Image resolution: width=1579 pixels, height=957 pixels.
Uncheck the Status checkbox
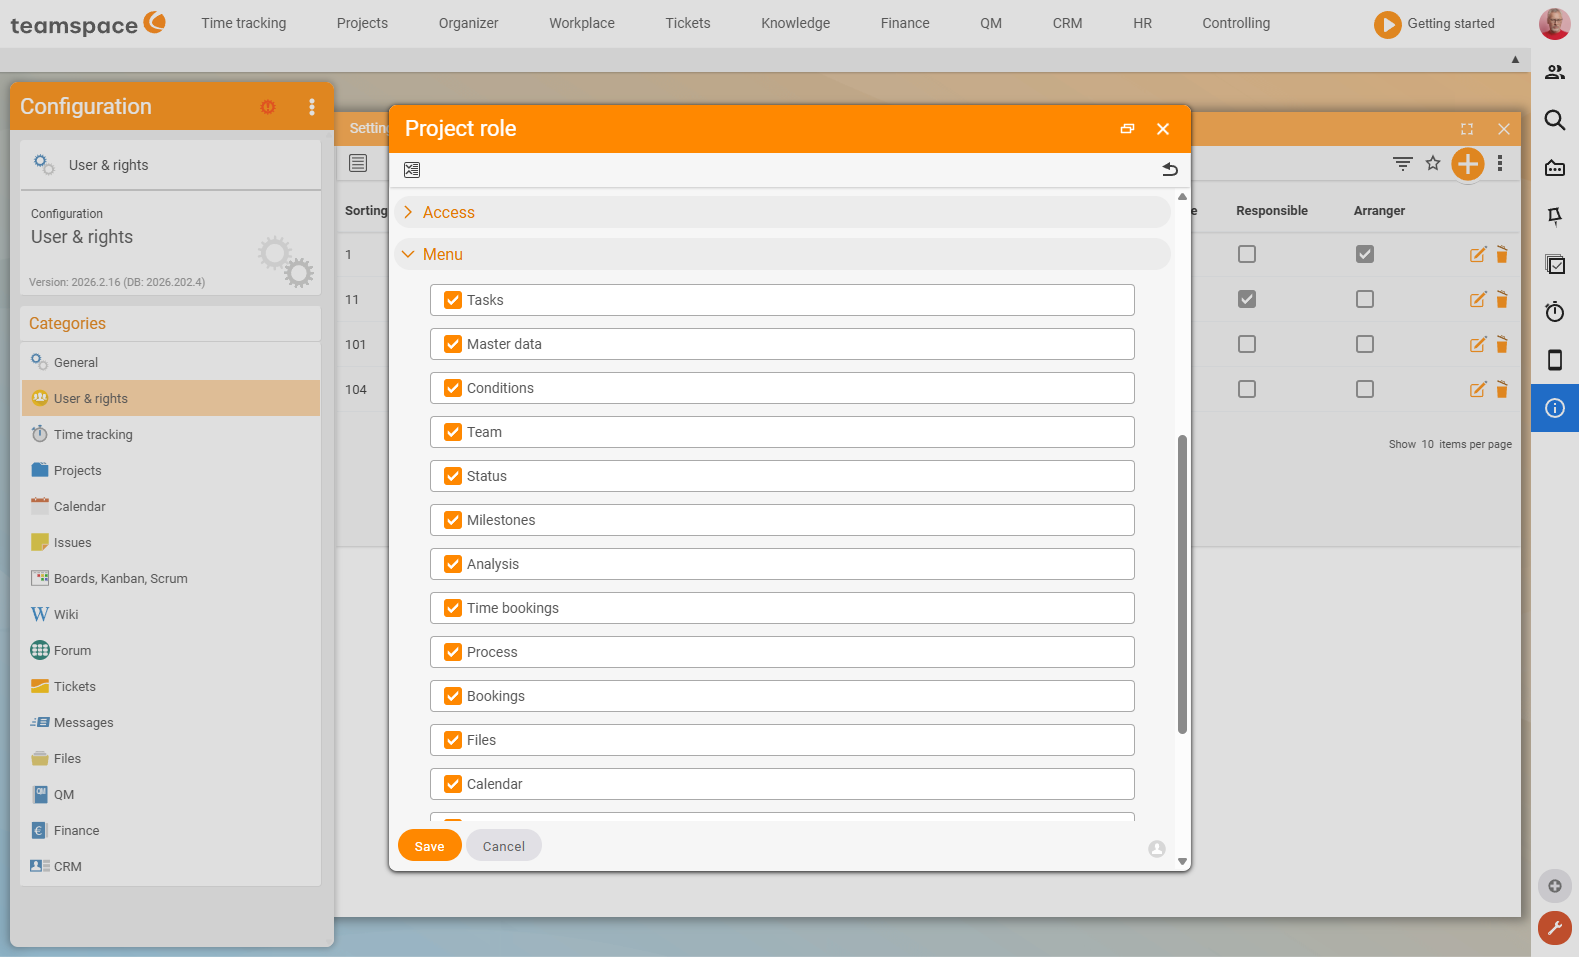pyautogui.click(x=453, y=476)
